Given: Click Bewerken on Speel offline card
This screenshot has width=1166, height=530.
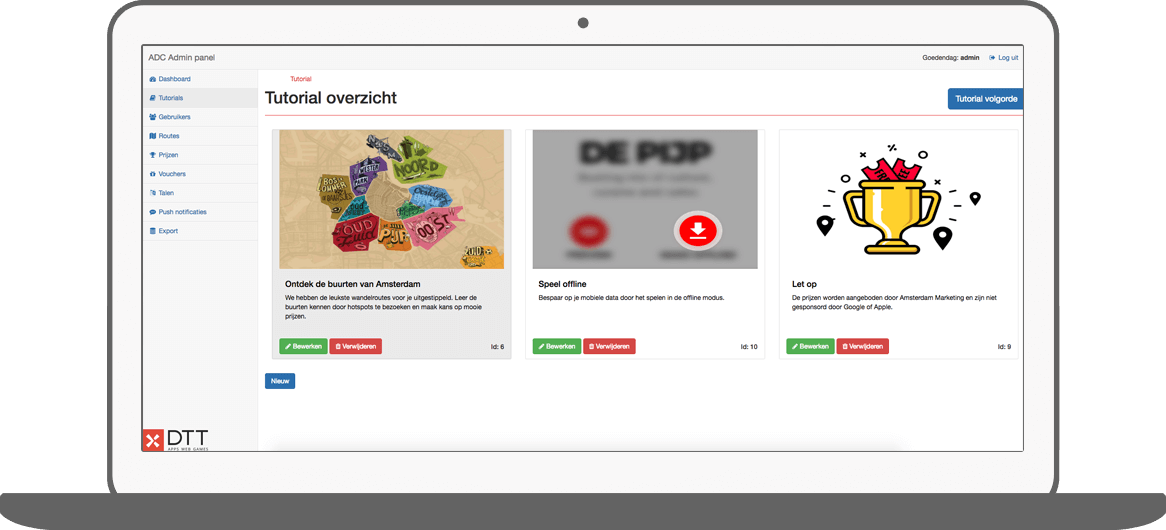Looking at the screenshot, I should pos(557,346).
